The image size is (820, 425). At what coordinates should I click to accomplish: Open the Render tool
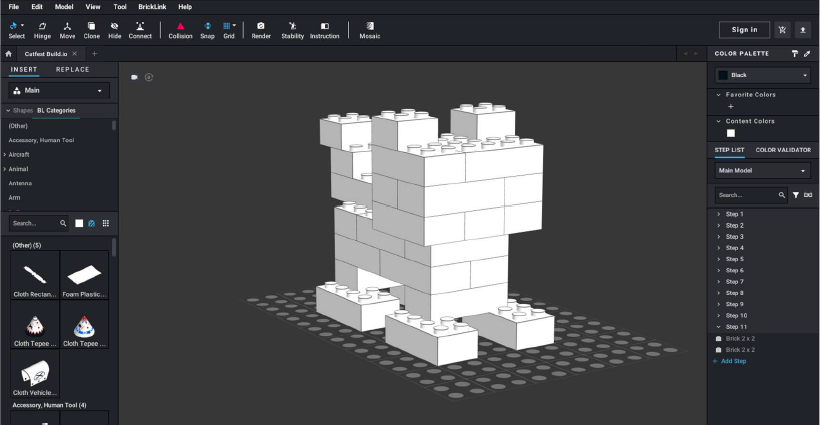(261, 29)
